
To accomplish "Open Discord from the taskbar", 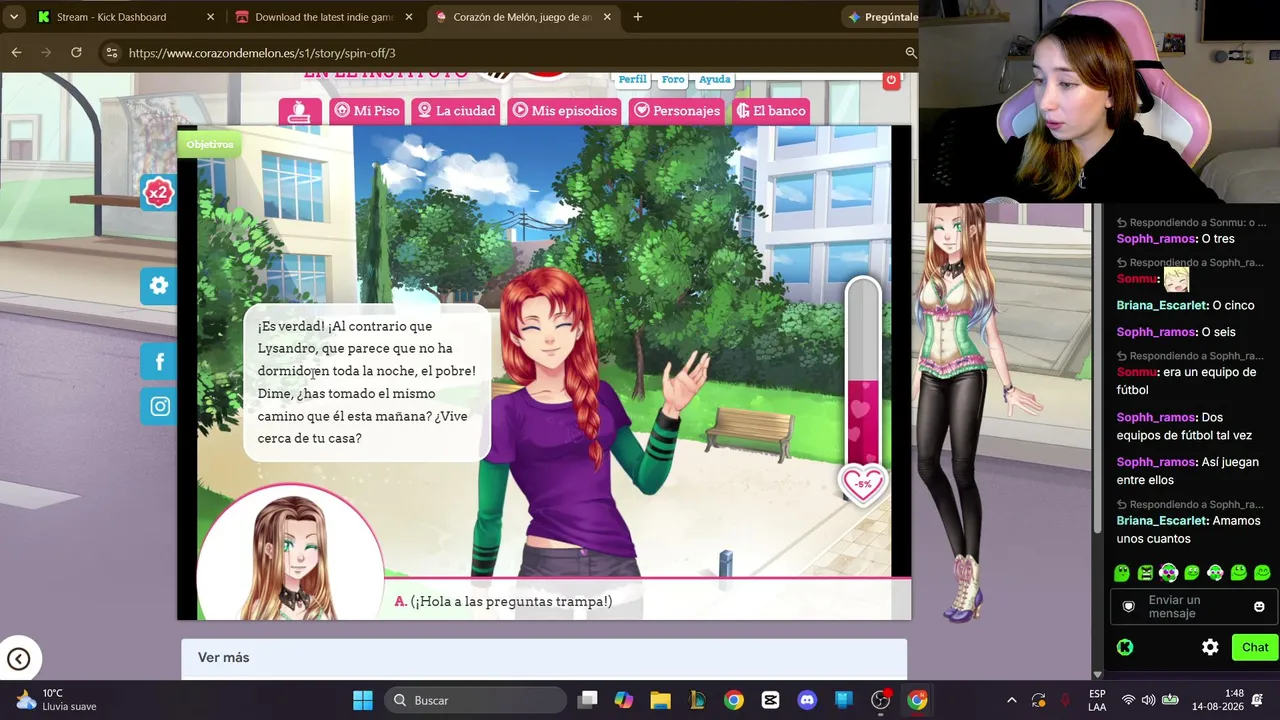I will click(807, 700).
